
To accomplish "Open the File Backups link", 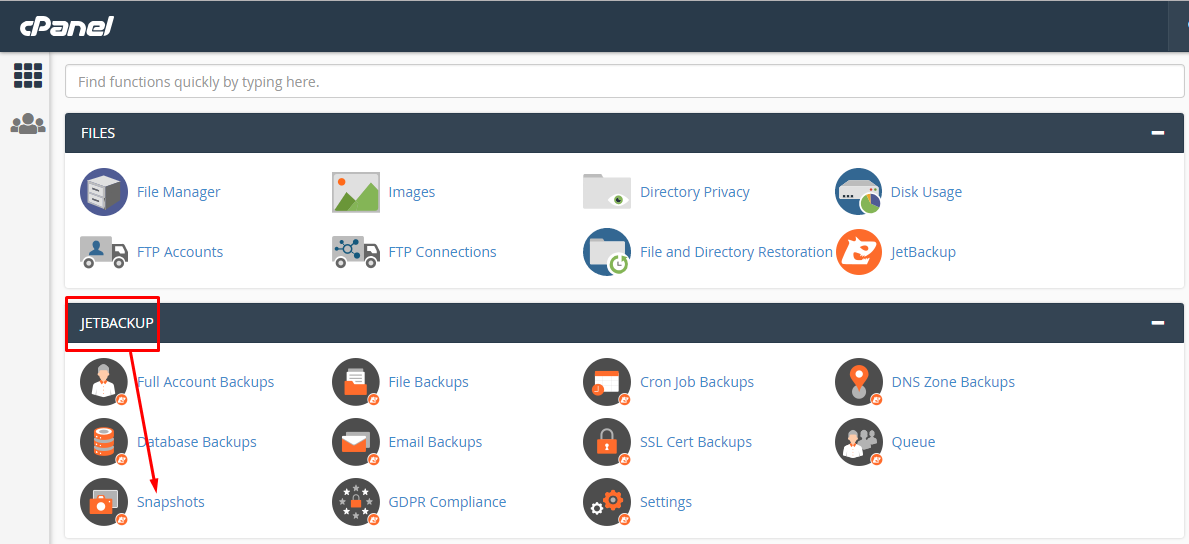I will coord(428,382).
